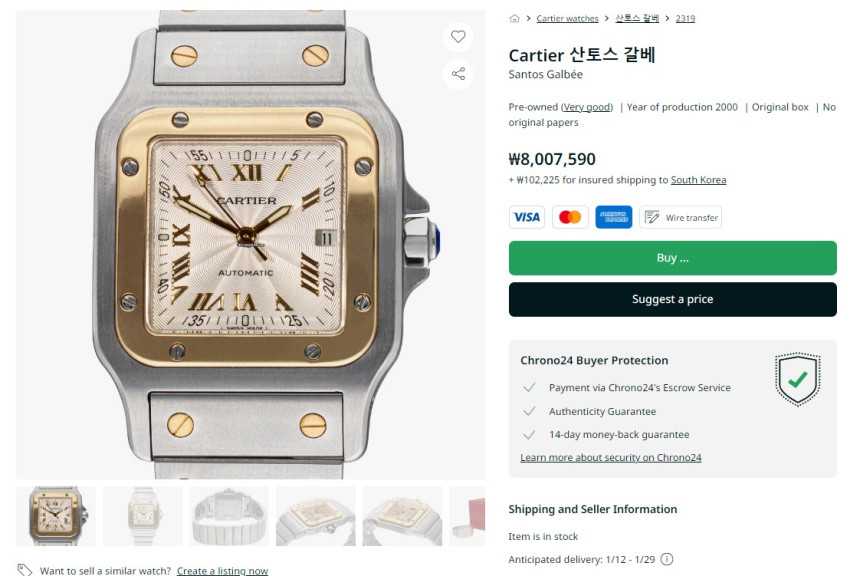
Task: Click the Buyer Protection shield badge
Action: point(797,379)
